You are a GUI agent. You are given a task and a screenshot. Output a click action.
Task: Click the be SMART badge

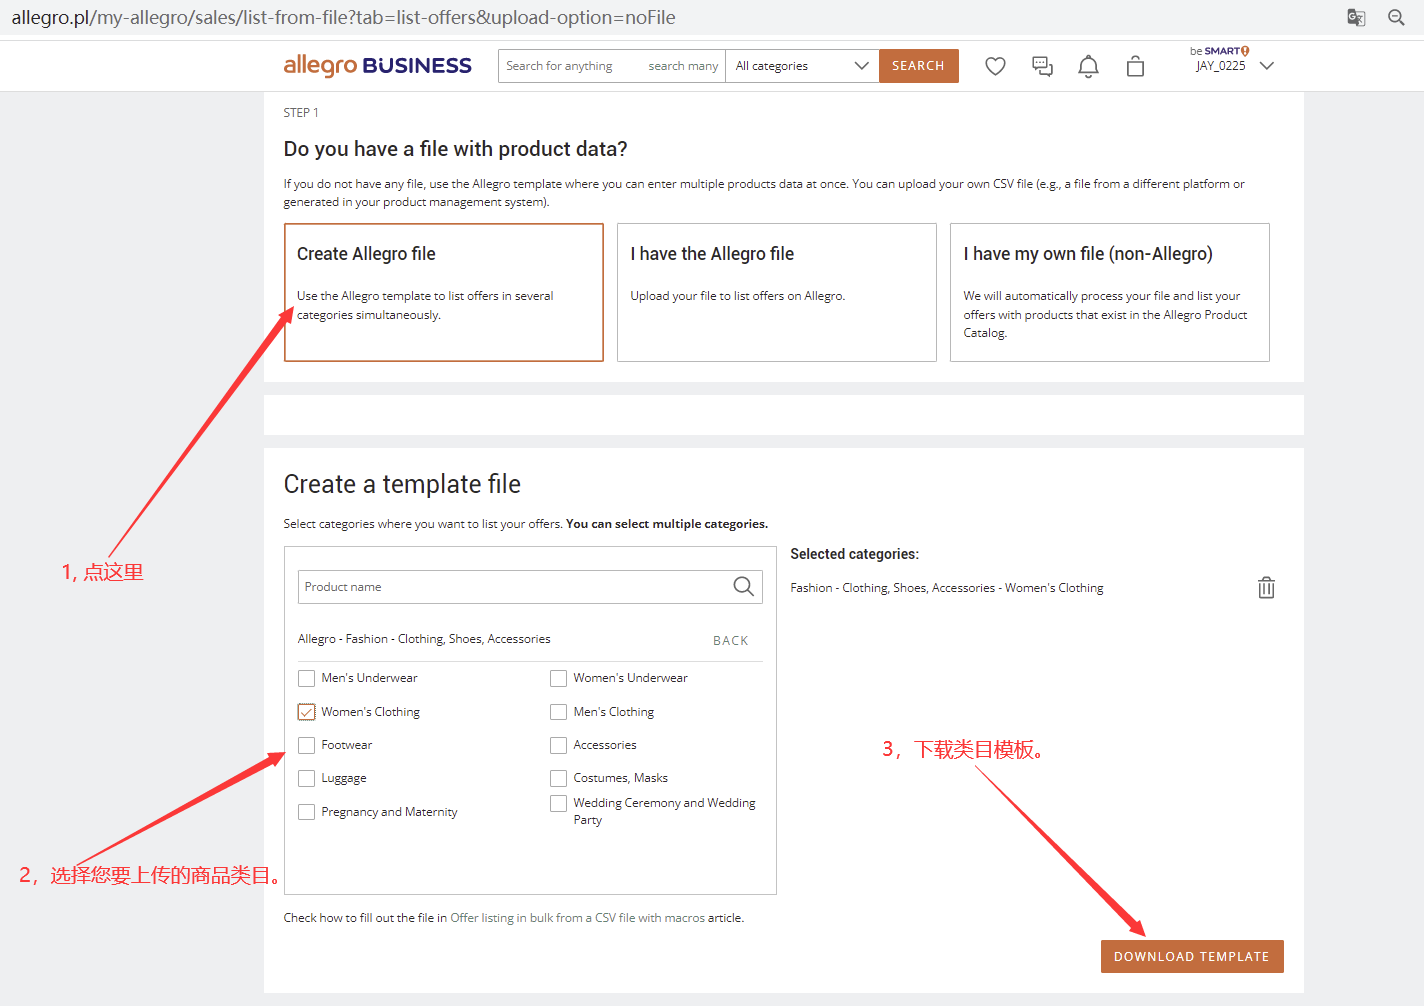click(1220, 51)
